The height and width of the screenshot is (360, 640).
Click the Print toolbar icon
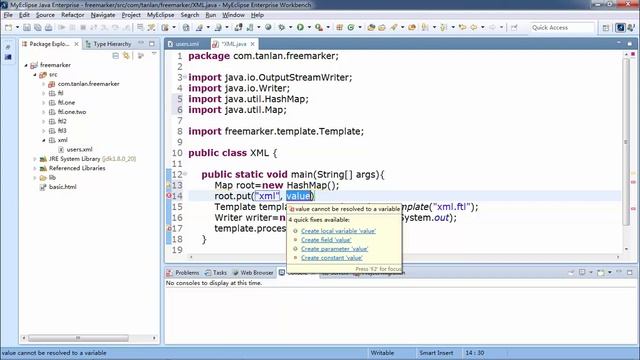click(48, 27)
